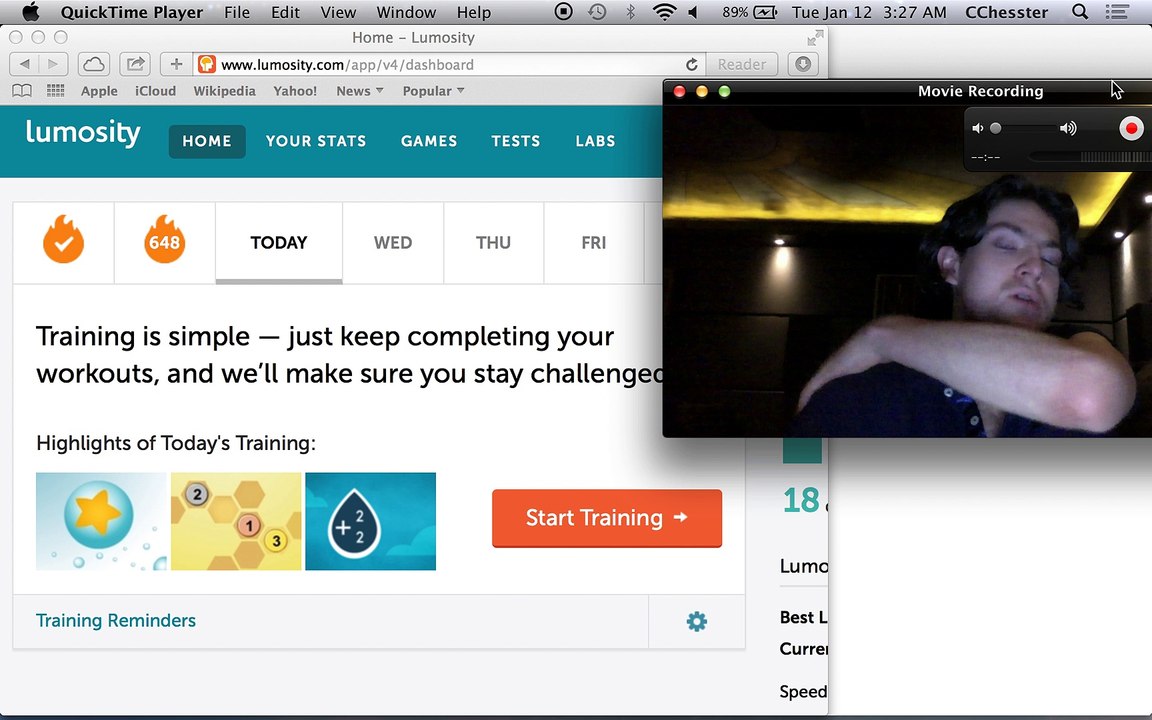The image size is (1152, 720).
Task: Show Top Sites grid icon
Action: point(55,90)
